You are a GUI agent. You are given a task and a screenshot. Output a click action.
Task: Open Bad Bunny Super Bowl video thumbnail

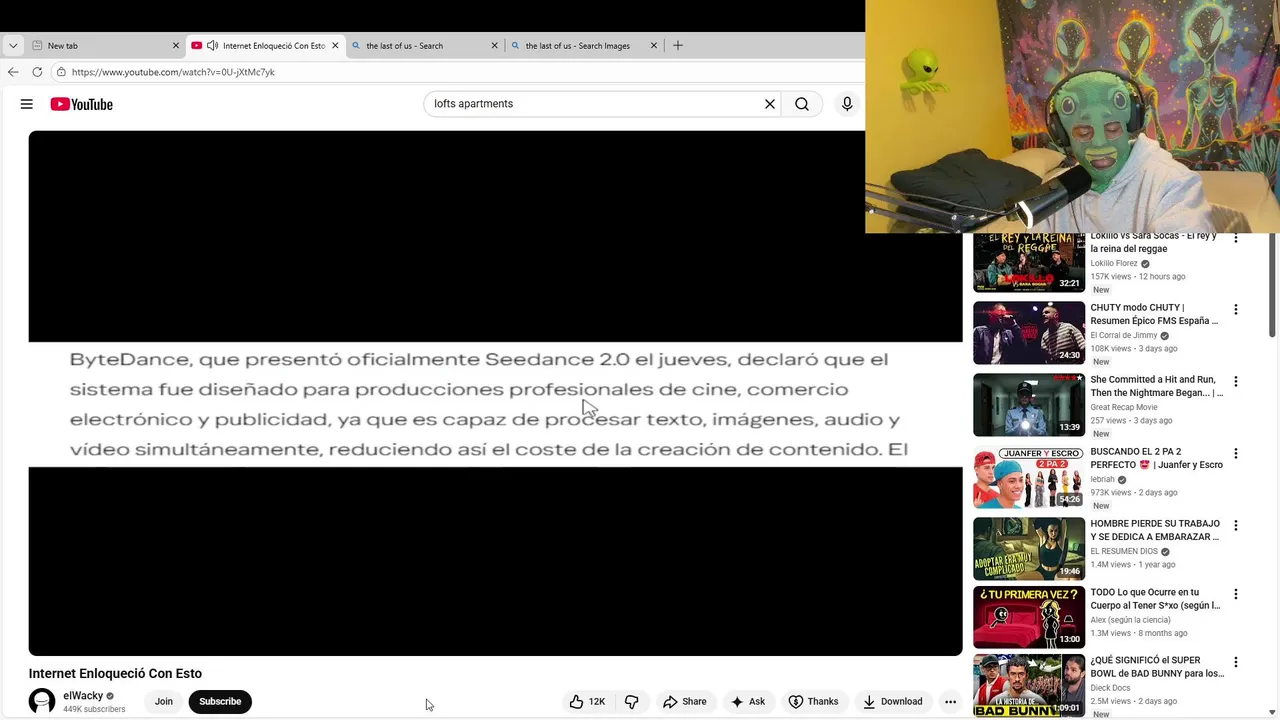(1029, 686)
